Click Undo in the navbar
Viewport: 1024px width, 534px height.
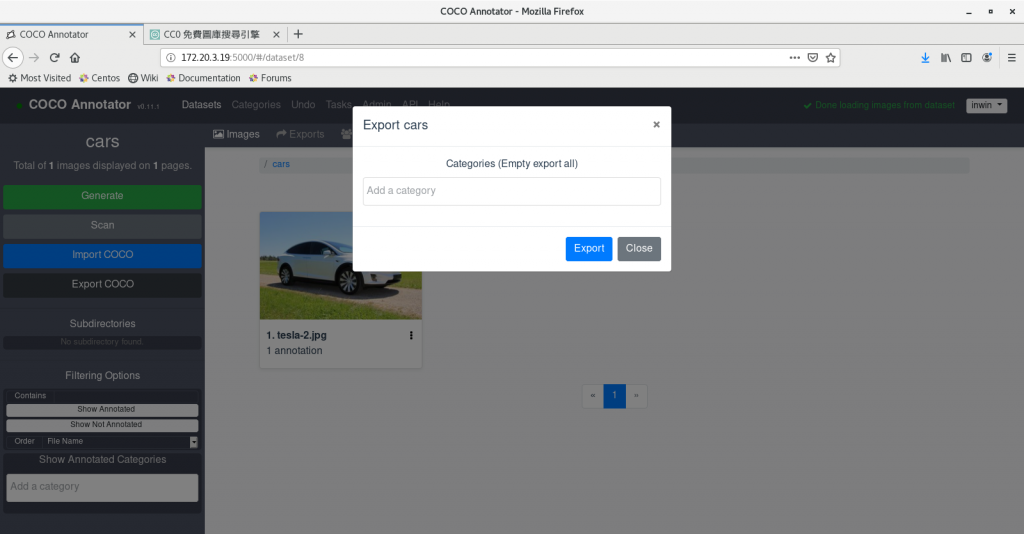click(x=303, y=104)
